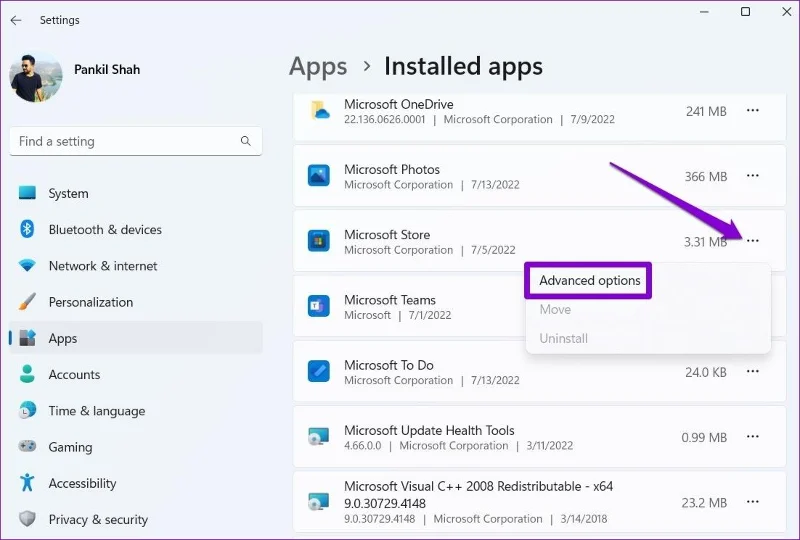Open three-dot menu for Visual C++ 2008 Redistributable
Viewport: 800px width, 540px height.
coord(753,502)
